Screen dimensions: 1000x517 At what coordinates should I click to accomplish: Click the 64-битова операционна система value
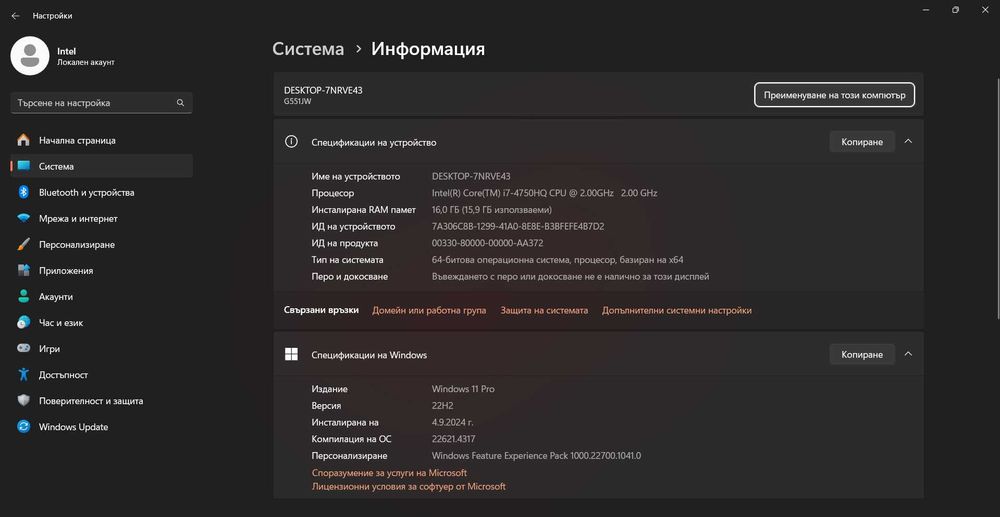[557, 260]
